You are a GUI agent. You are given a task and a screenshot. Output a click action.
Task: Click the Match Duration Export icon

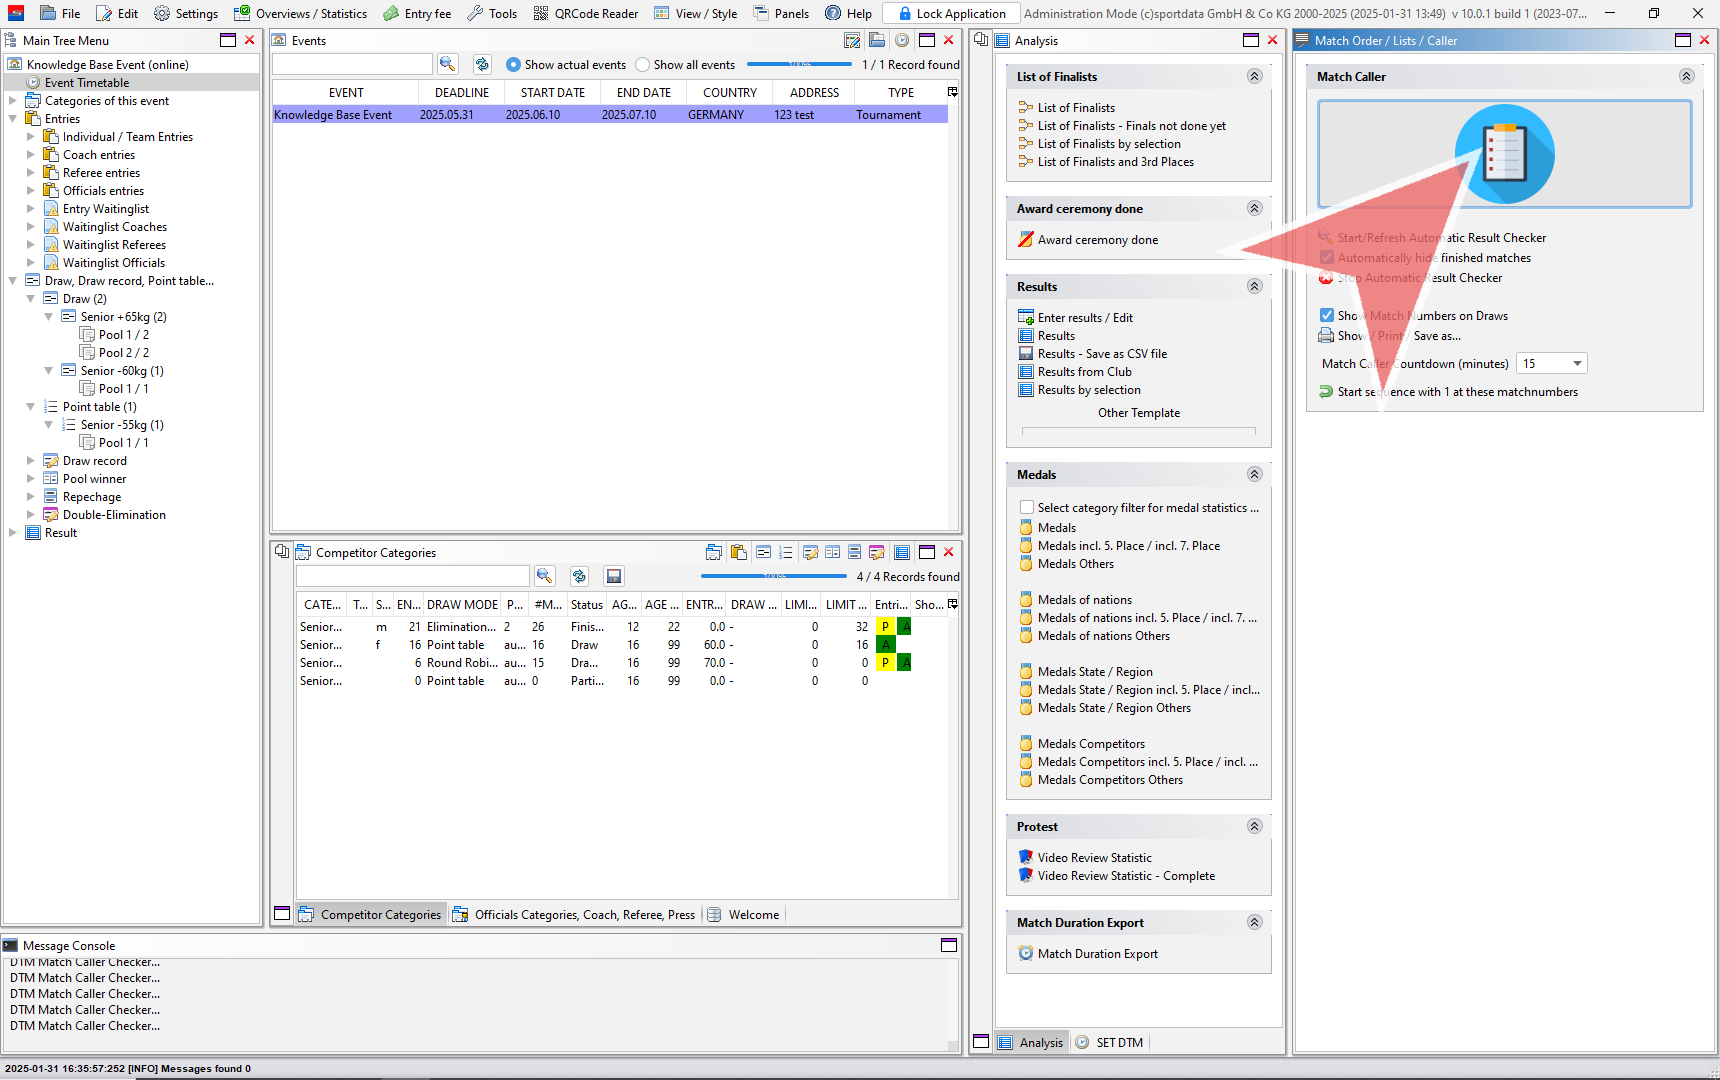pos(1026,954)
